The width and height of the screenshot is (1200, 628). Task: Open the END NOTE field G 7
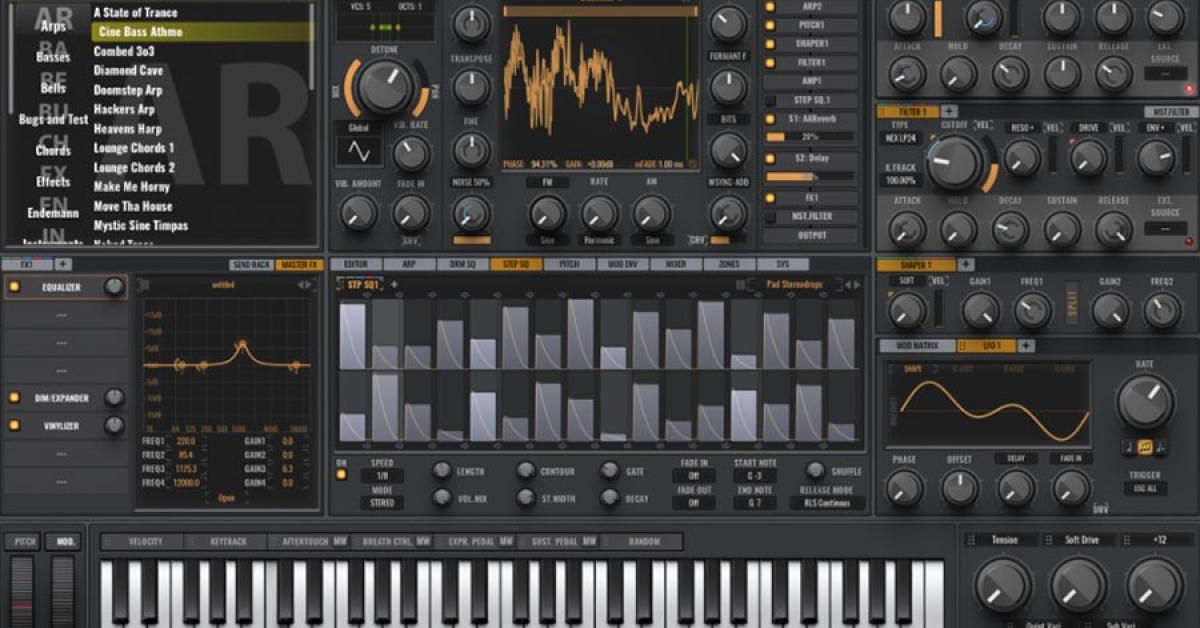(x=754, y=503)
